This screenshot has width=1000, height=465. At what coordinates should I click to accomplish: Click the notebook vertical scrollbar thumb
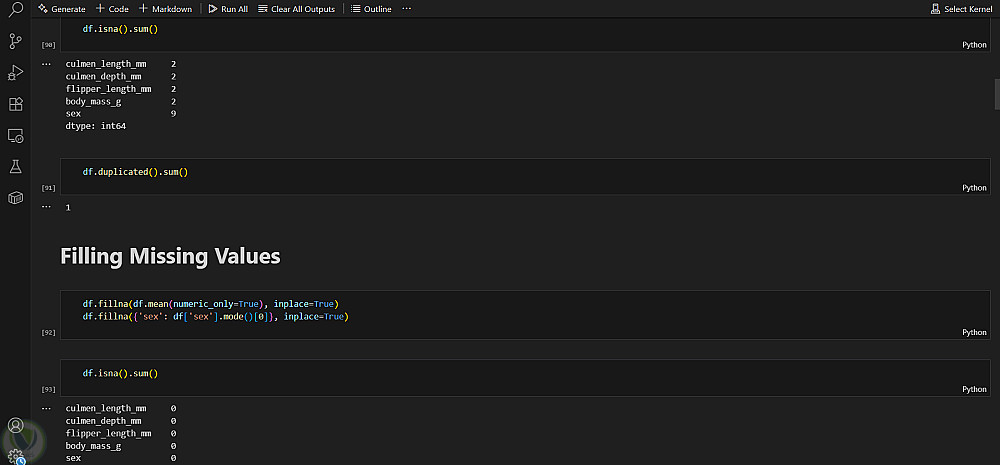pos(996,93)
